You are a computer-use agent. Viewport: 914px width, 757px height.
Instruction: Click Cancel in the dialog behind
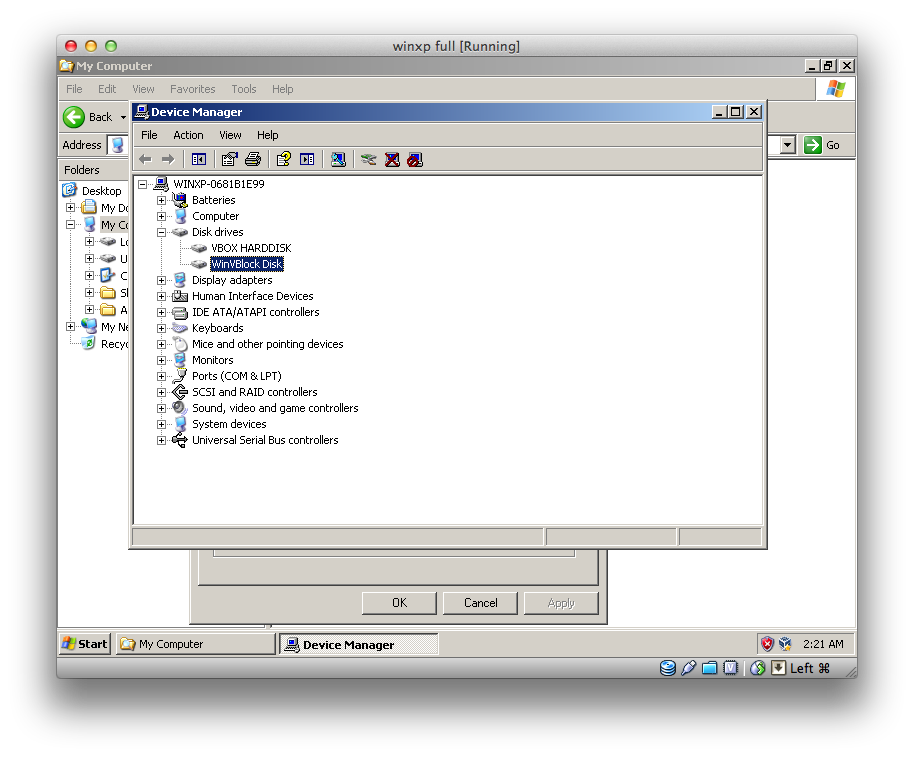click(x=480, y=603)
